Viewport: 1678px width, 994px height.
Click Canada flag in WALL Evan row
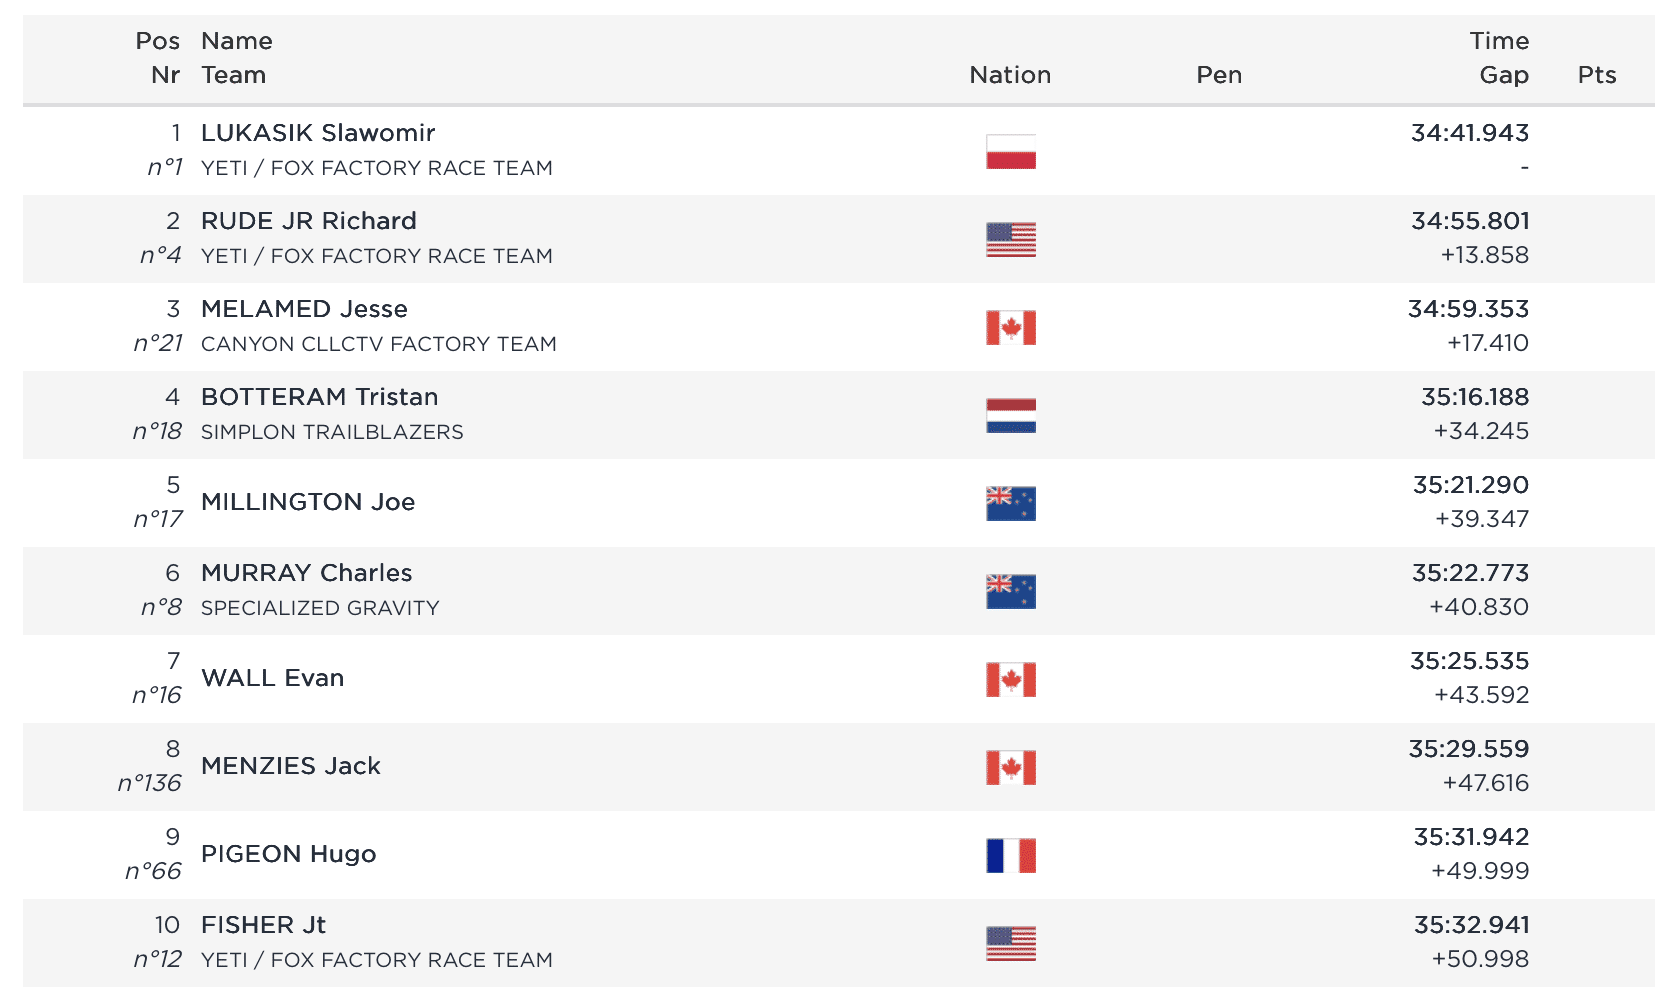pyautogui.click(x=1010, y=680)
